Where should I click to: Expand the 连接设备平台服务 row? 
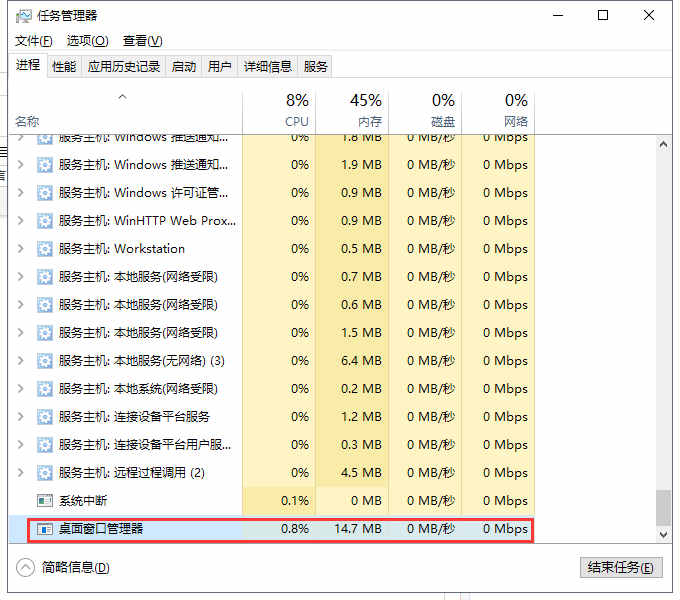coord(20,417)
